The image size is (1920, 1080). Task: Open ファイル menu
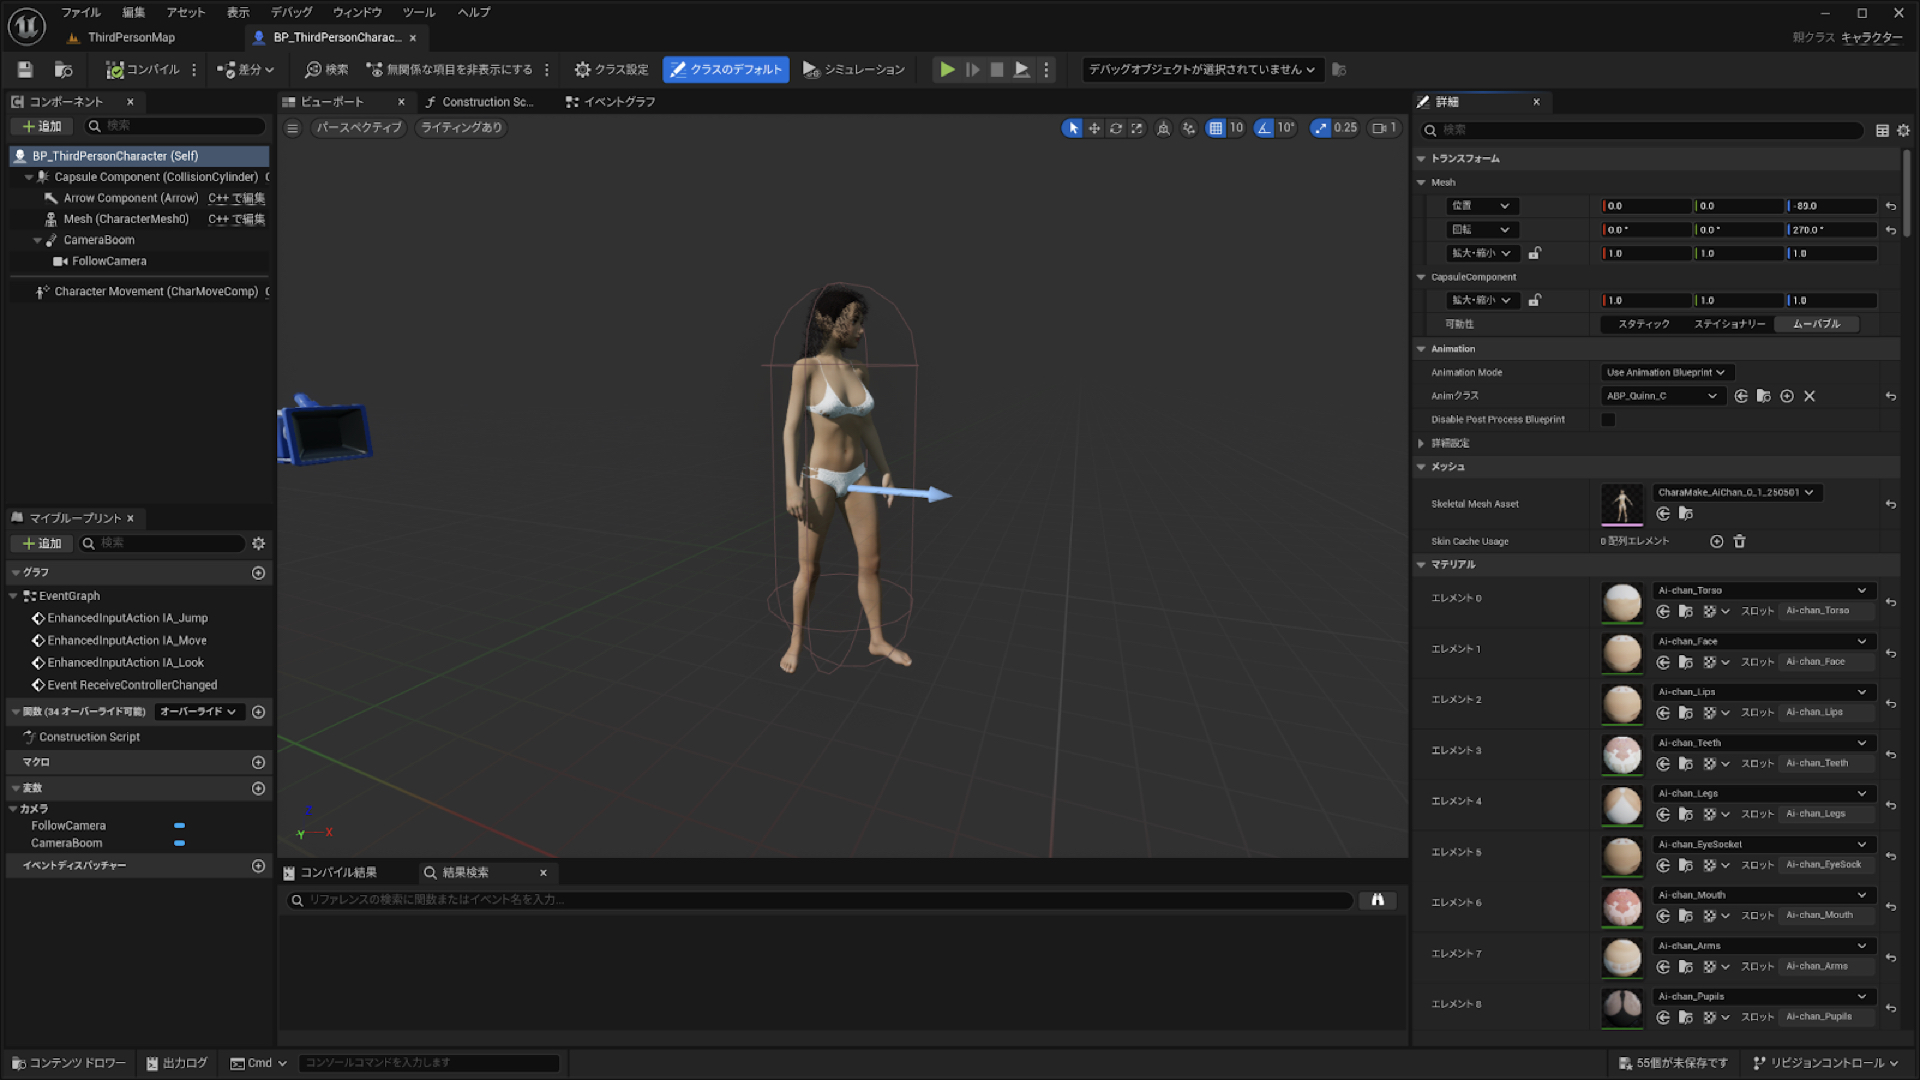pyautogui.click(x=81, y=12)
